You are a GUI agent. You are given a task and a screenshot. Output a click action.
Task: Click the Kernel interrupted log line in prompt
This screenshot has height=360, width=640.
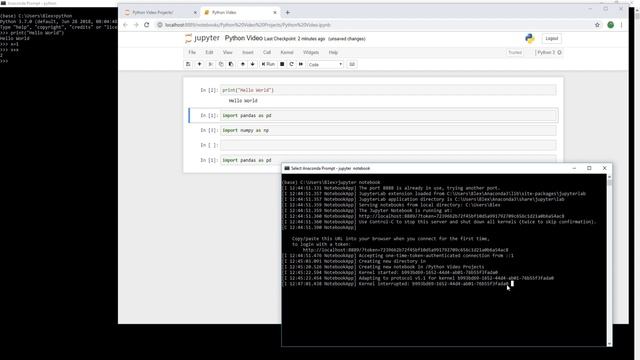(396, 284)
